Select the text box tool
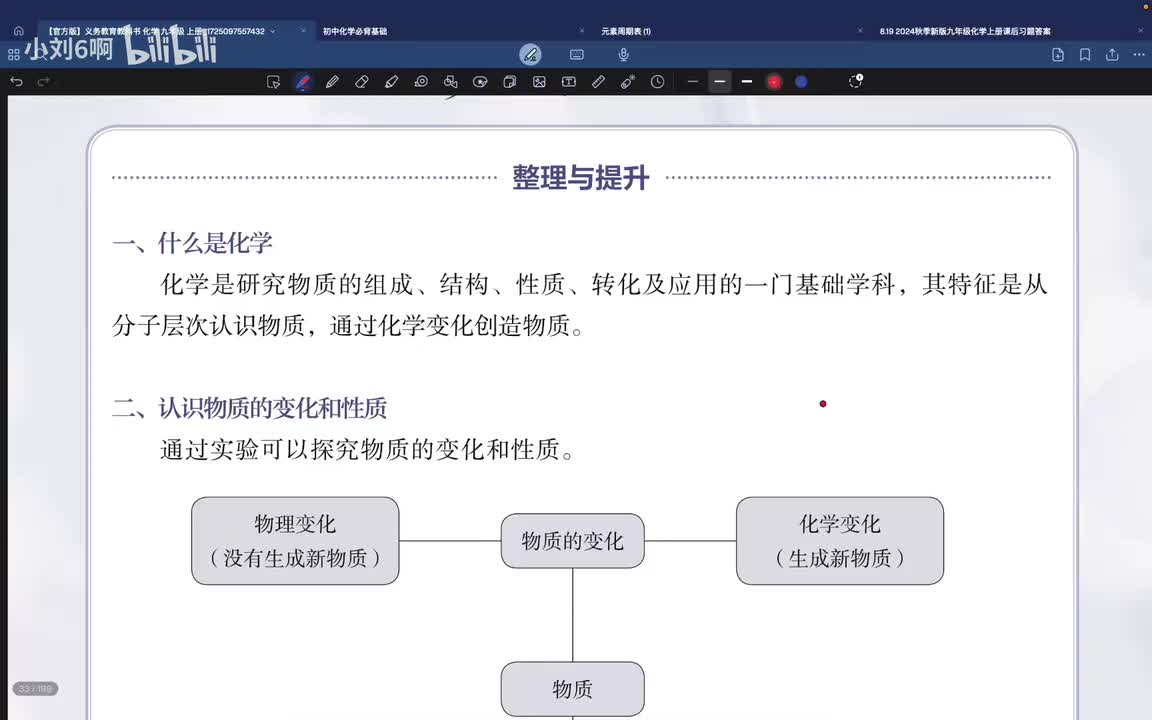This screenshot has height=720, width=1152. click(x=569, y=82)
